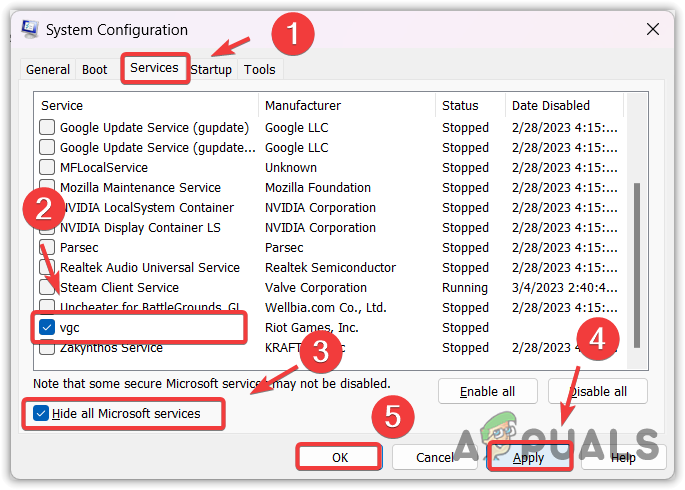Image resolution: width=685 pixels, height=490 pixels.
Task: Switch to the General tab
Action: tap(48, 69)
